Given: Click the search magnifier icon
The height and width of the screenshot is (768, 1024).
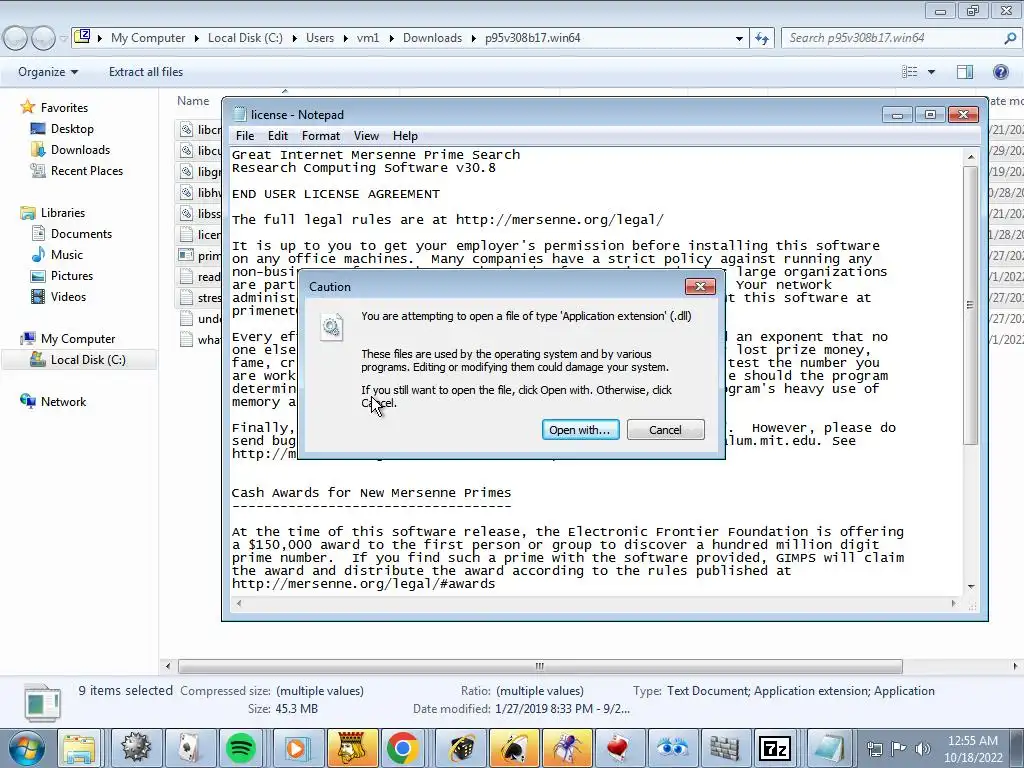Looking at the screenshot, I should click(x=1010, y=38).
